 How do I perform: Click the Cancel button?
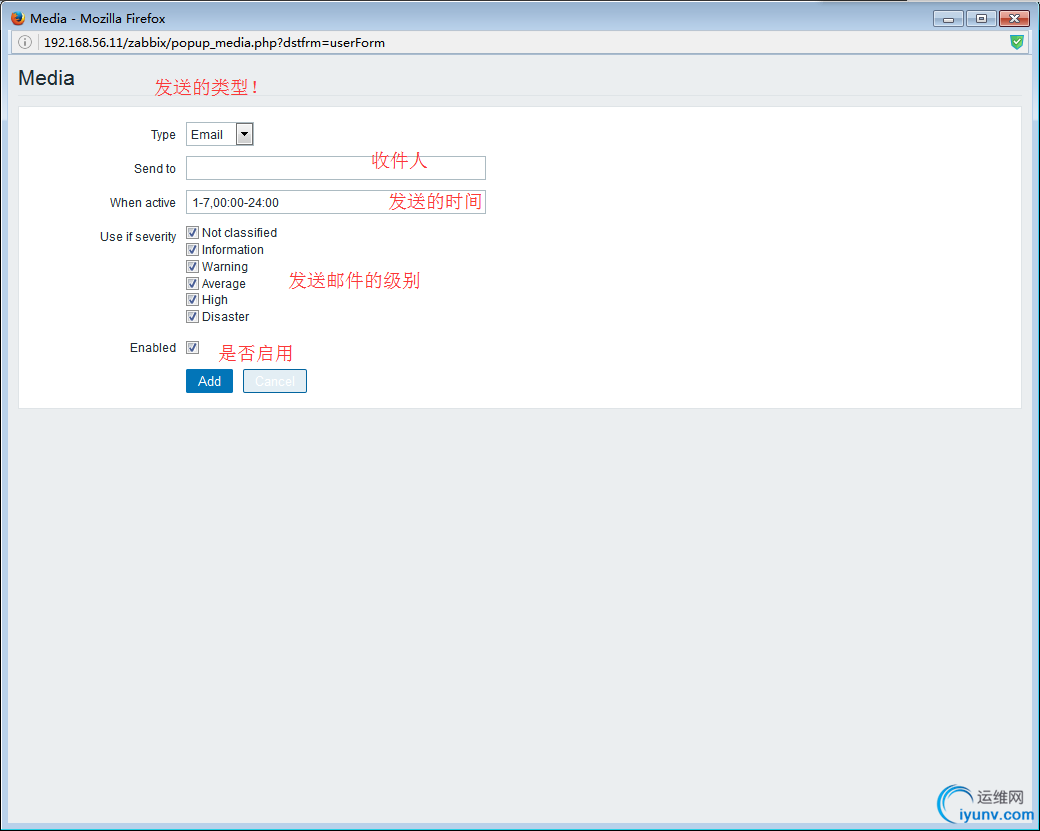(x=275, y=381)
